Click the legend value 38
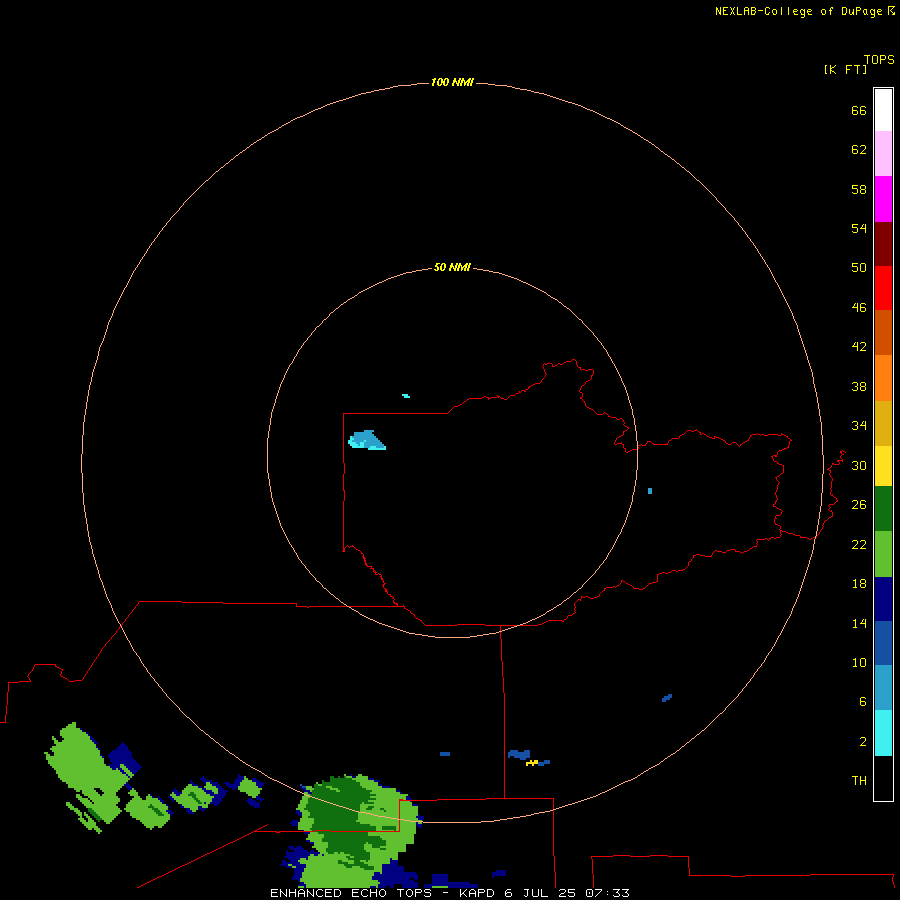900x900 pixels. (859, 386)
